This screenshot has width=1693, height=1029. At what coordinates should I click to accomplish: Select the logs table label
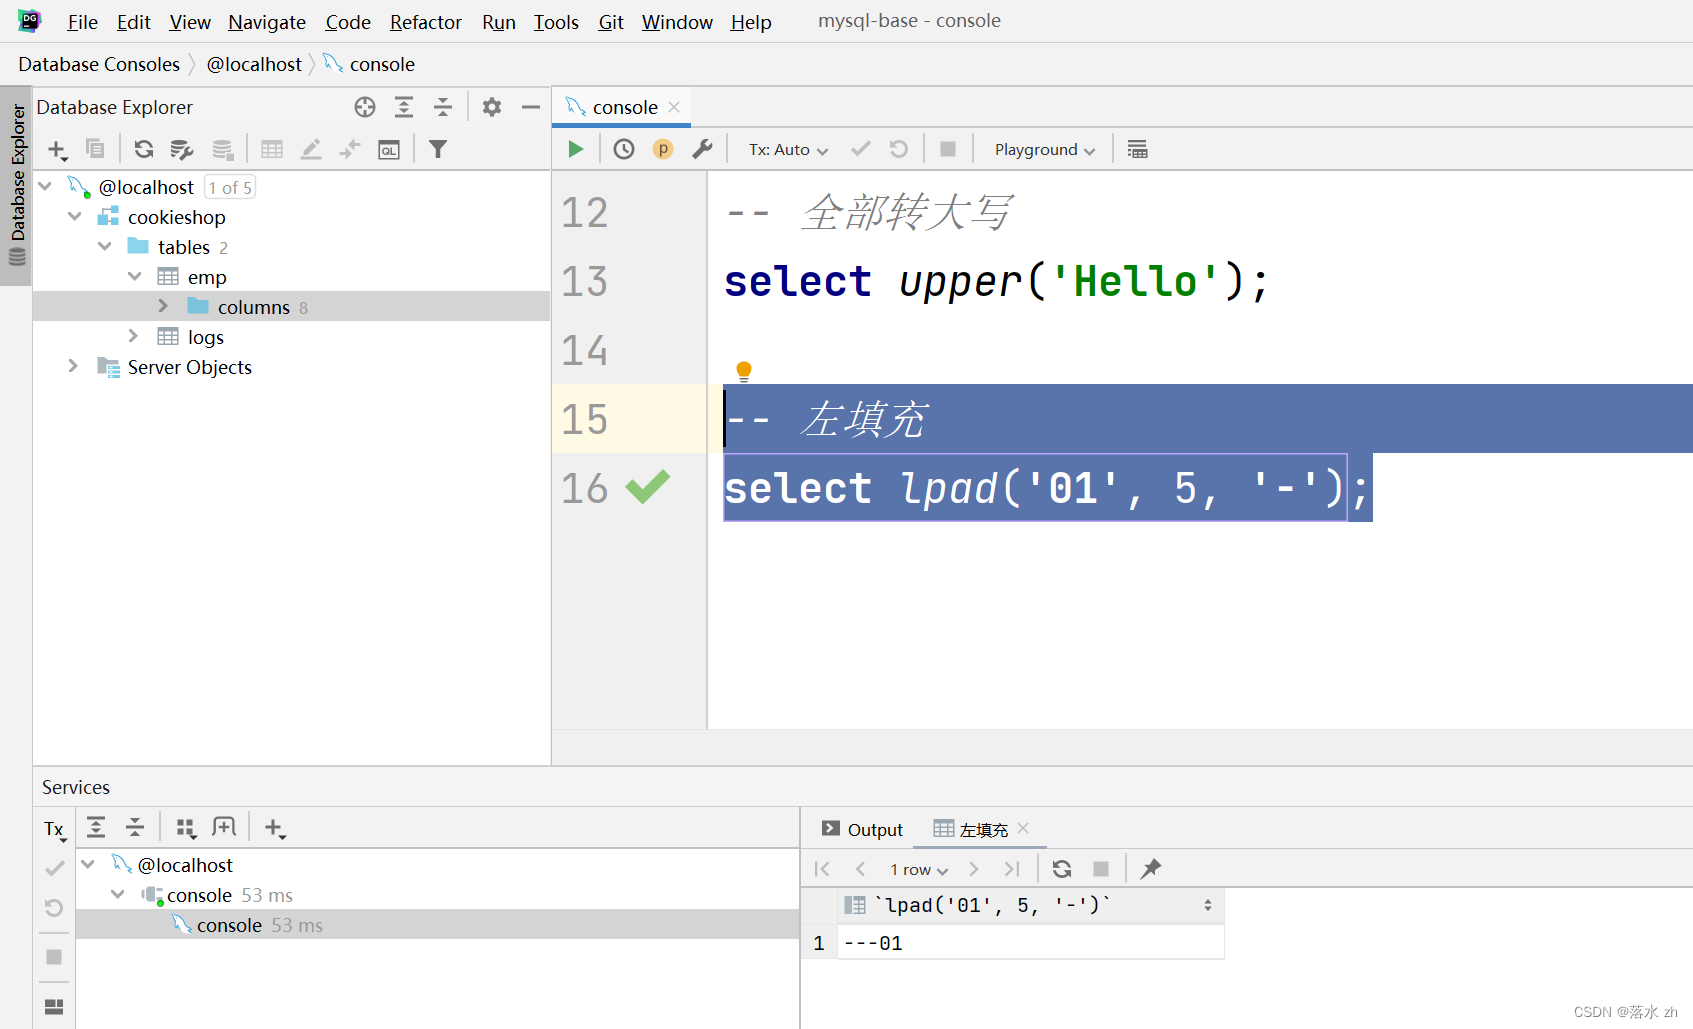tap(206, 337)
